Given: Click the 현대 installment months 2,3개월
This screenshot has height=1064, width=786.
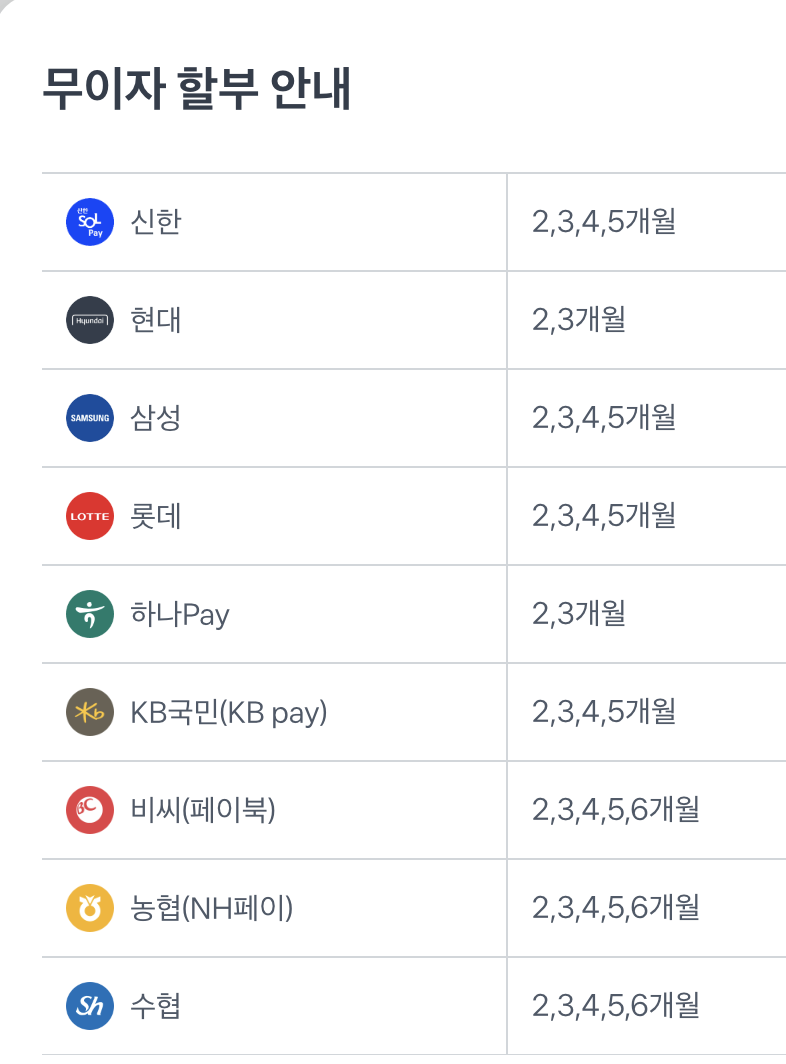Looking at the screenshot, I should click(x=579, y=320).
